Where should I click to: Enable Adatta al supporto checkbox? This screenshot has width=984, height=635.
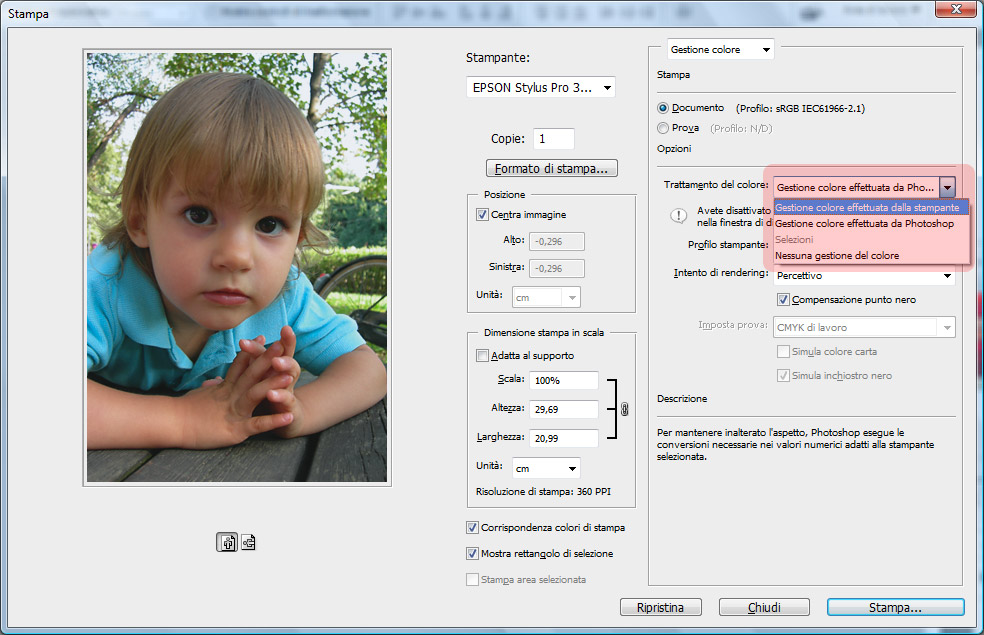tap(483, 355)
